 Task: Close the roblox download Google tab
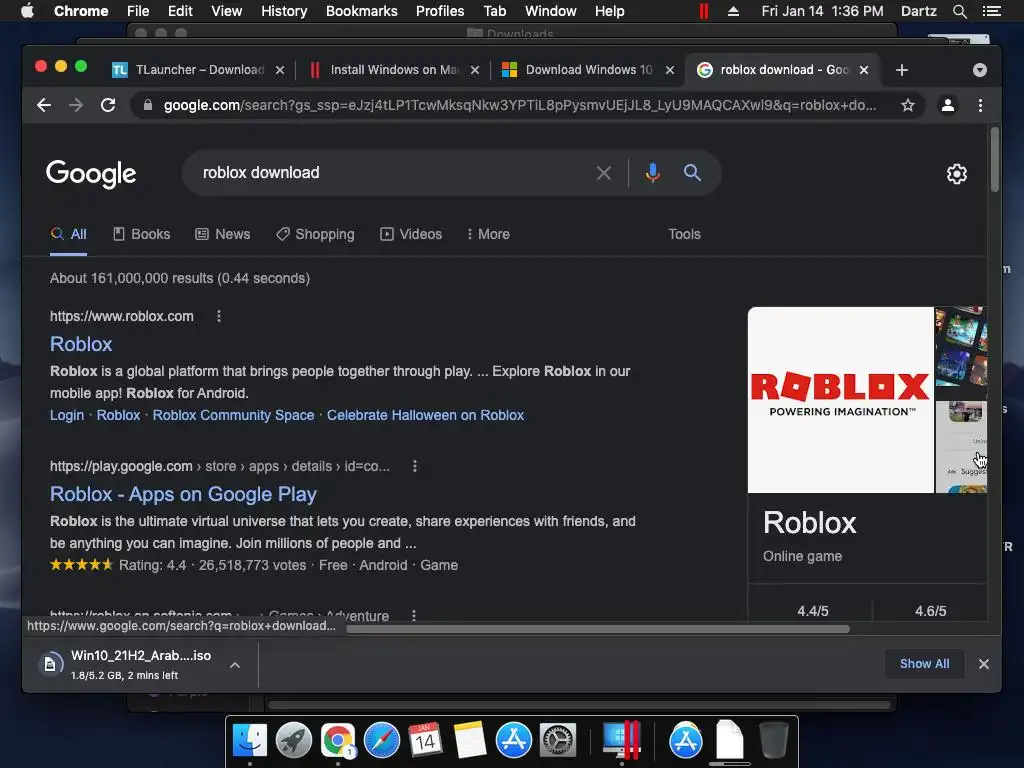point(864,70)
